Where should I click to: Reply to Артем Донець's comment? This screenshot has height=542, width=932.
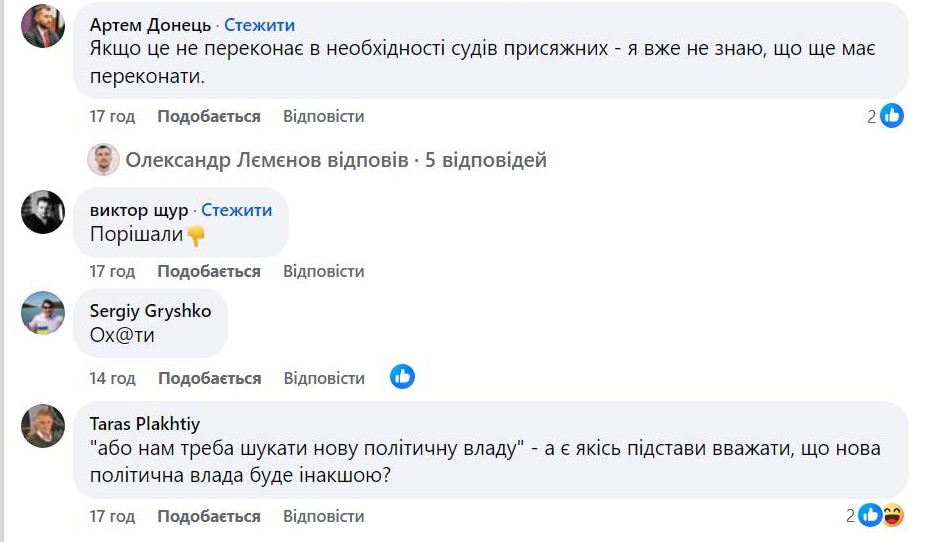(323, 116)
